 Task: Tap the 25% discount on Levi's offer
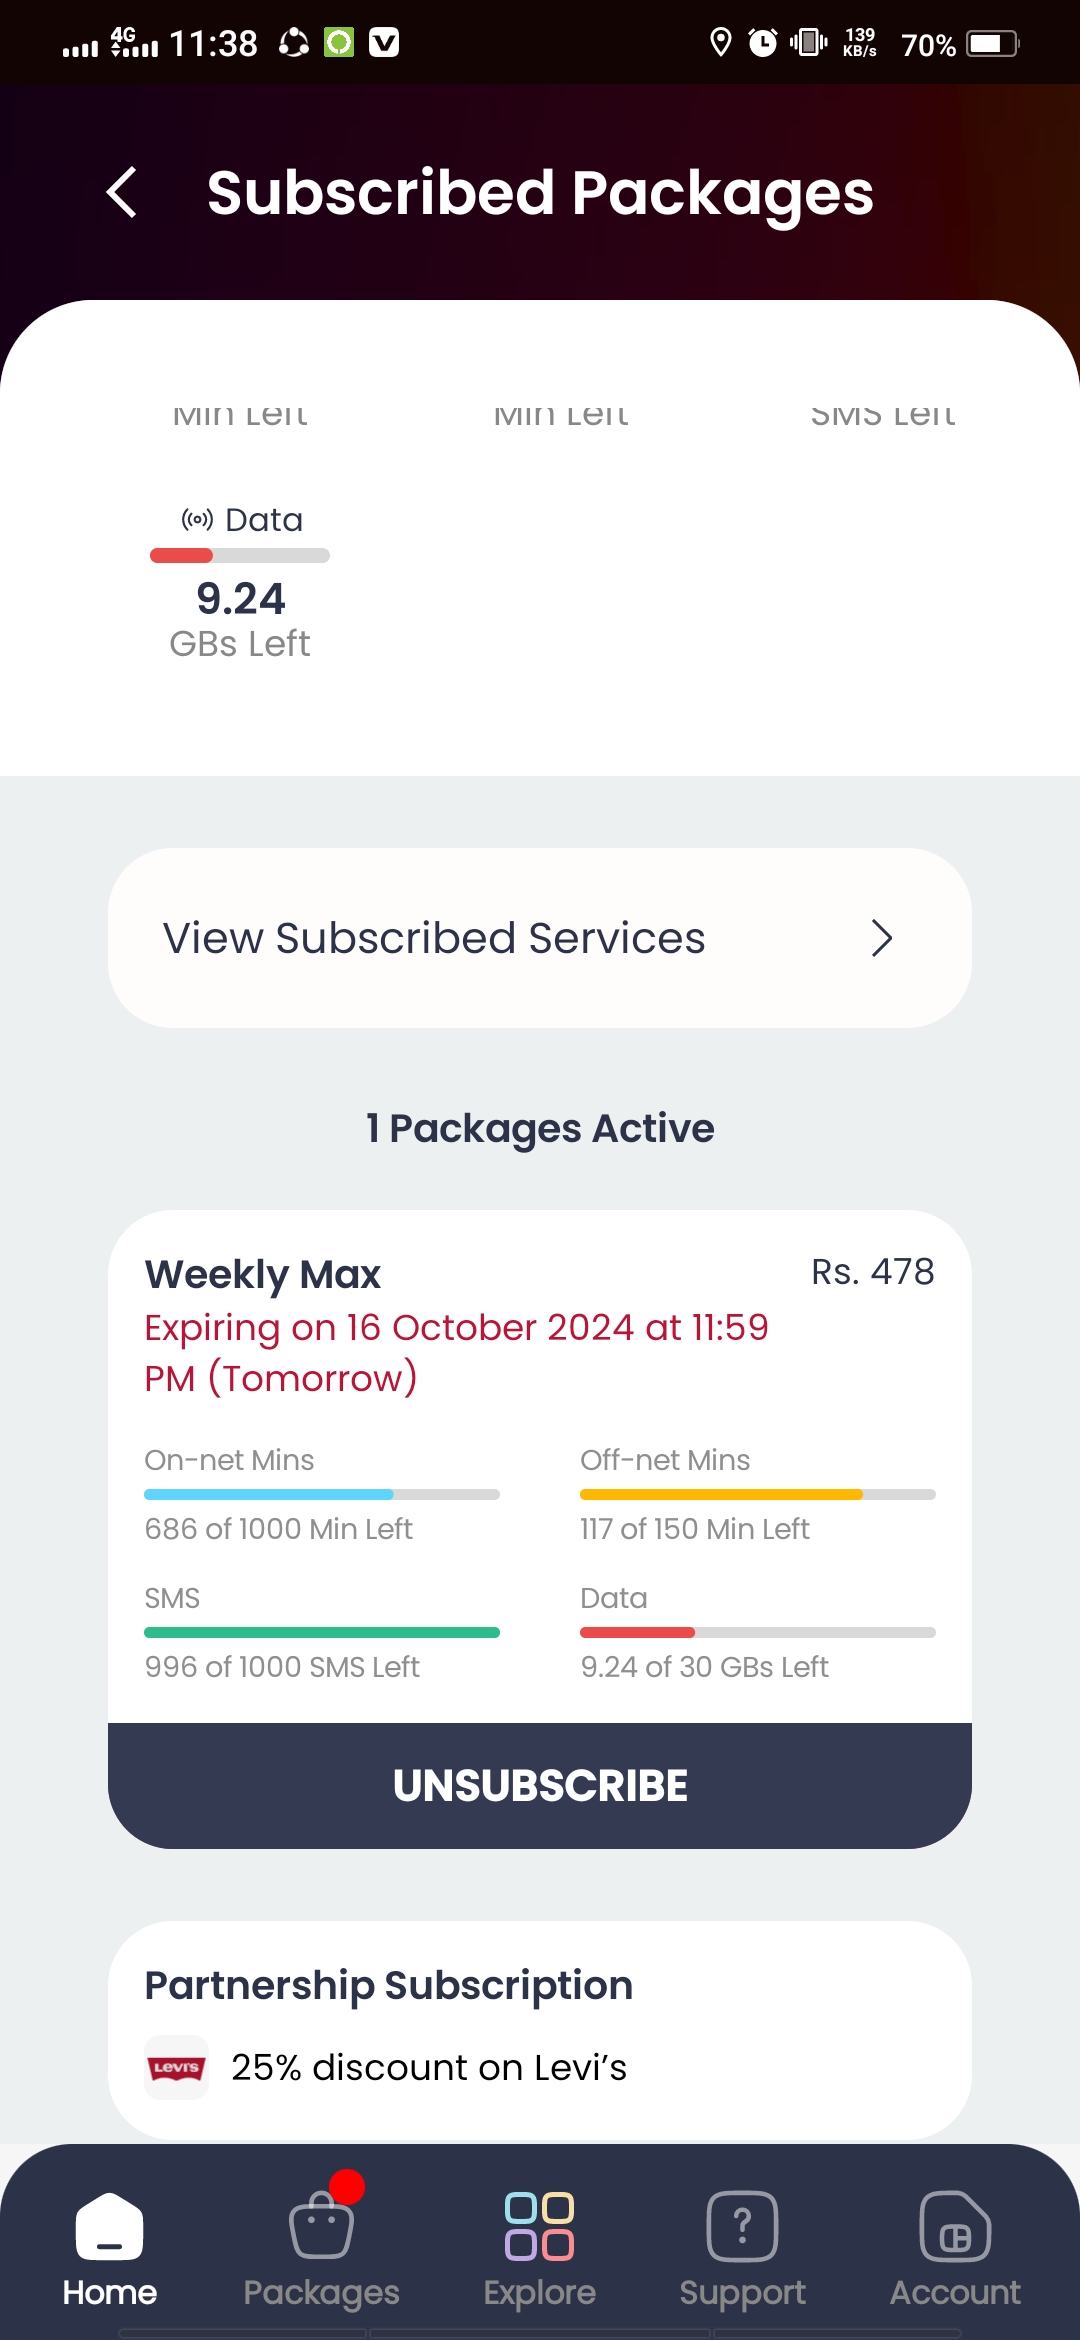429,2067
